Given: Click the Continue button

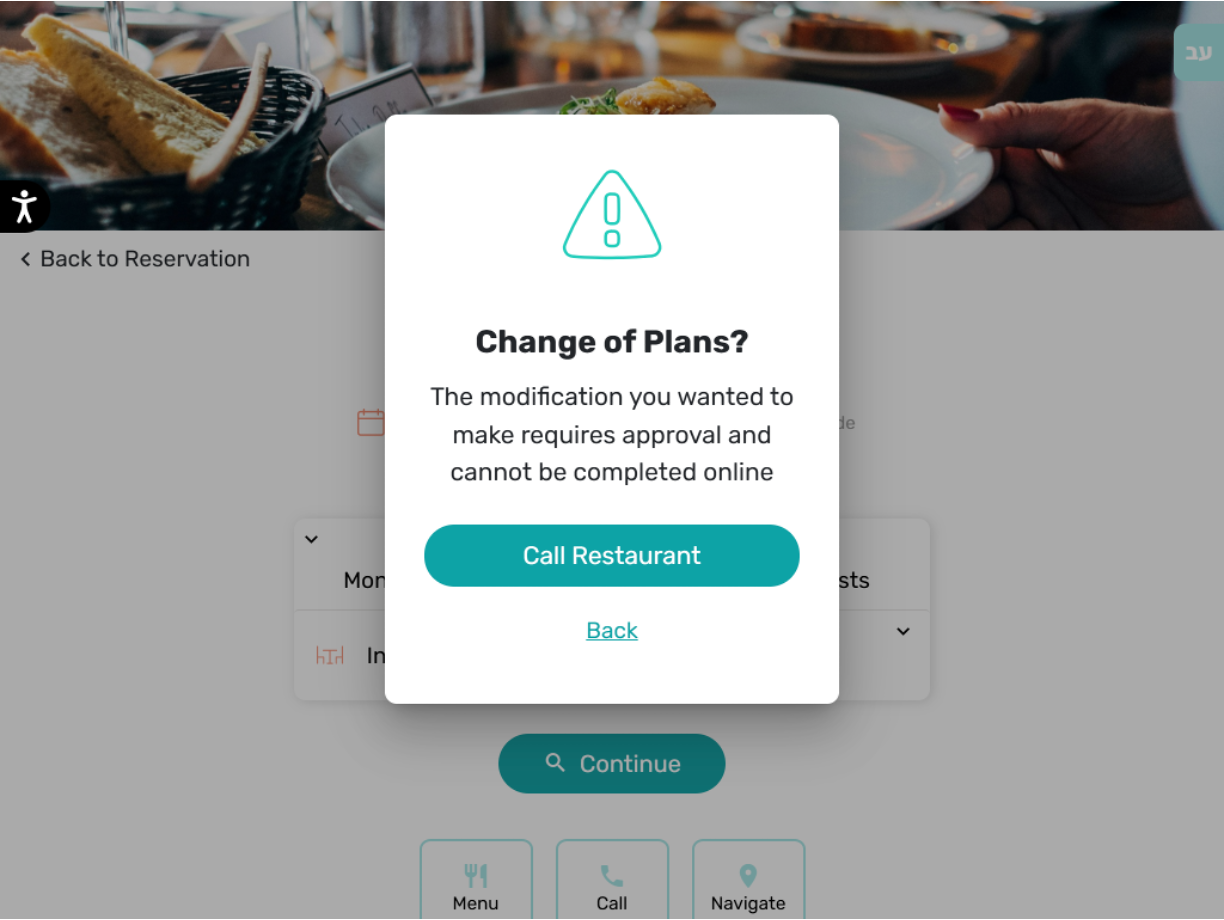Looking at the screenshot, I should 612,764.
